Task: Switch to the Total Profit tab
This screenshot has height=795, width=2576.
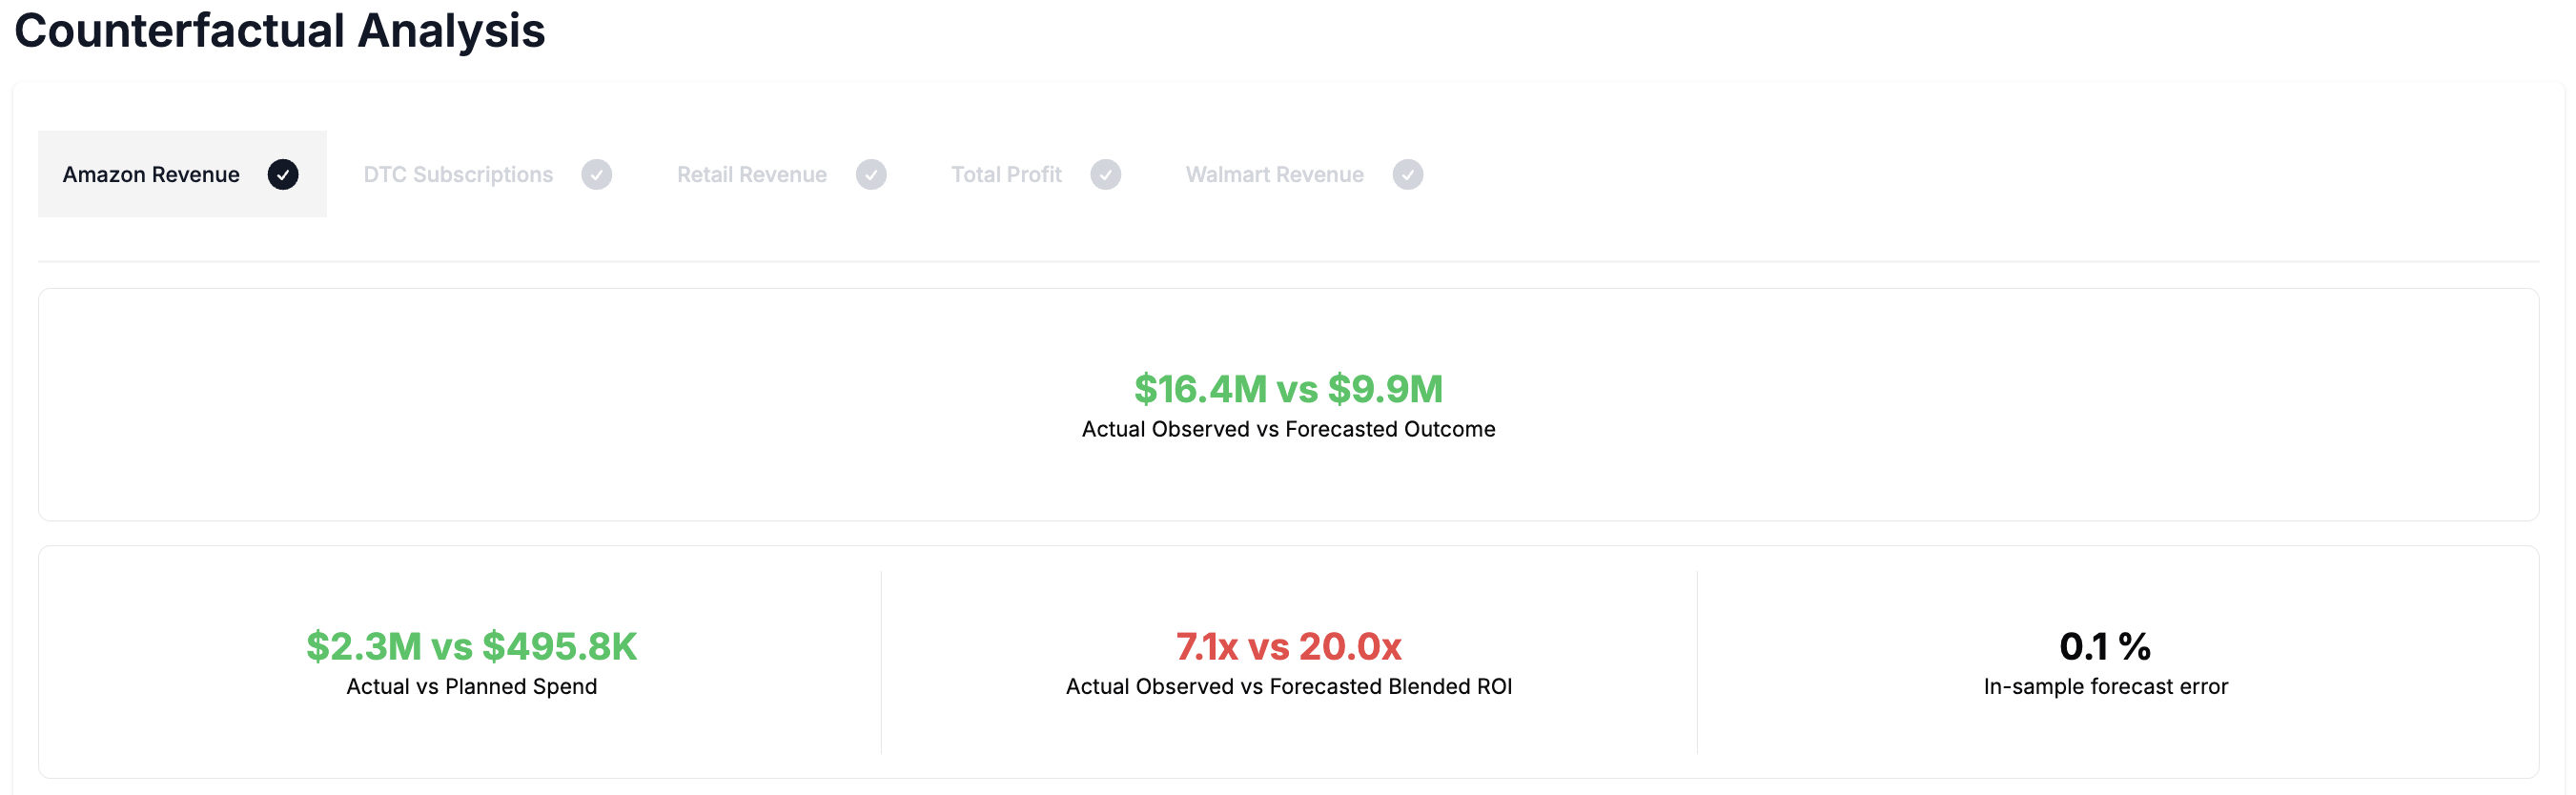Action: [1006, 174]
